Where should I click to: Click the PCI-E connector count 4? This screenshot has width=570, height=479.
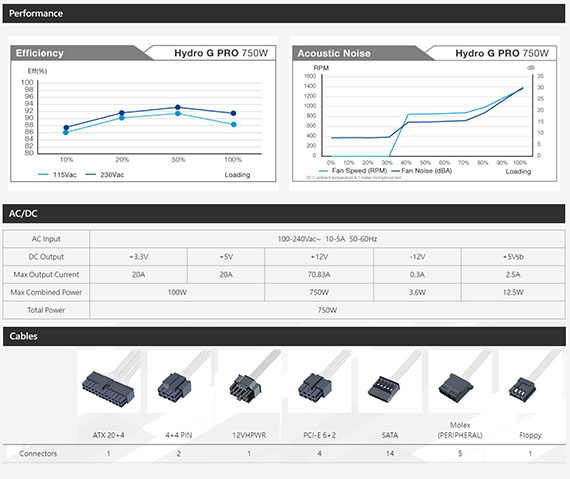(x=319, y=454)
